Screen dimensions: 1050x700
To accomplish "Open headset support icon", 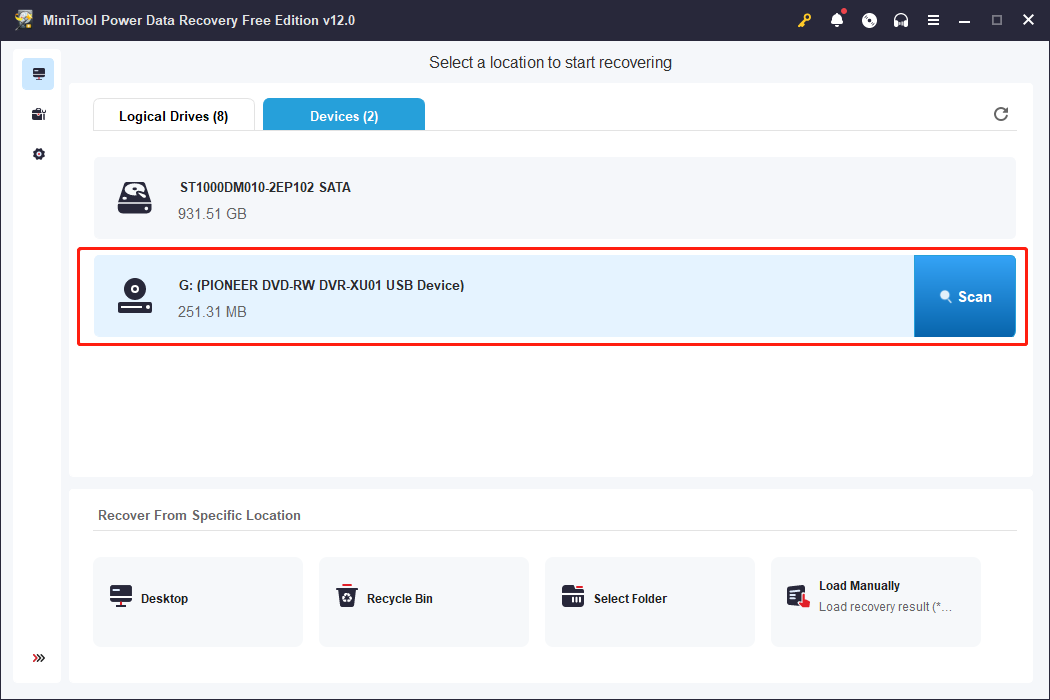I will pos(901,20).
